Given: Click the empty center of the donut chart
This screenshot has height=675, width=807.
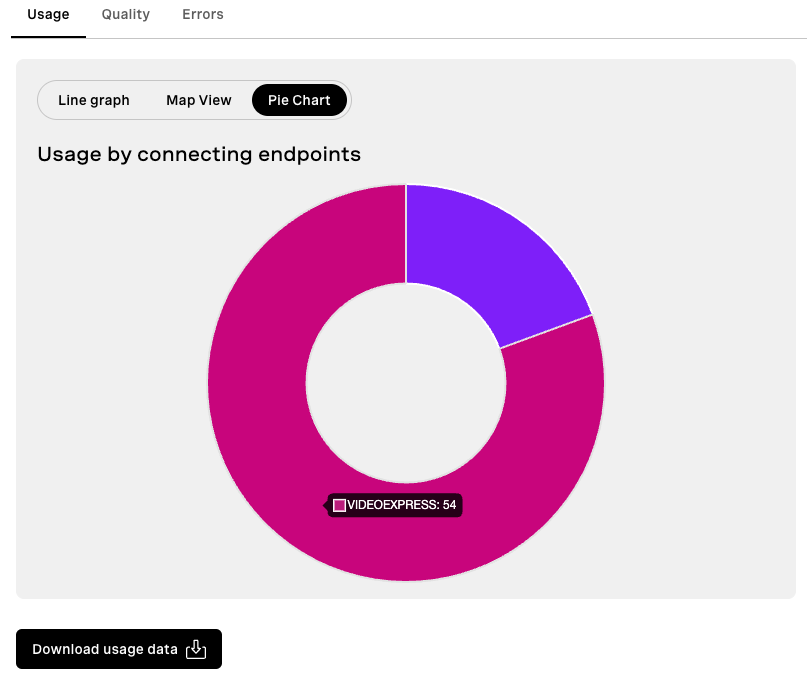Looking at the screenshot, I should (405, 382).
